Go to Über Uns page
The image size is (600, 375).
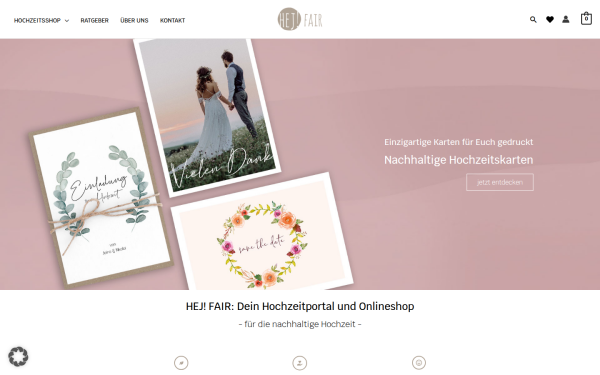(134, 20)
